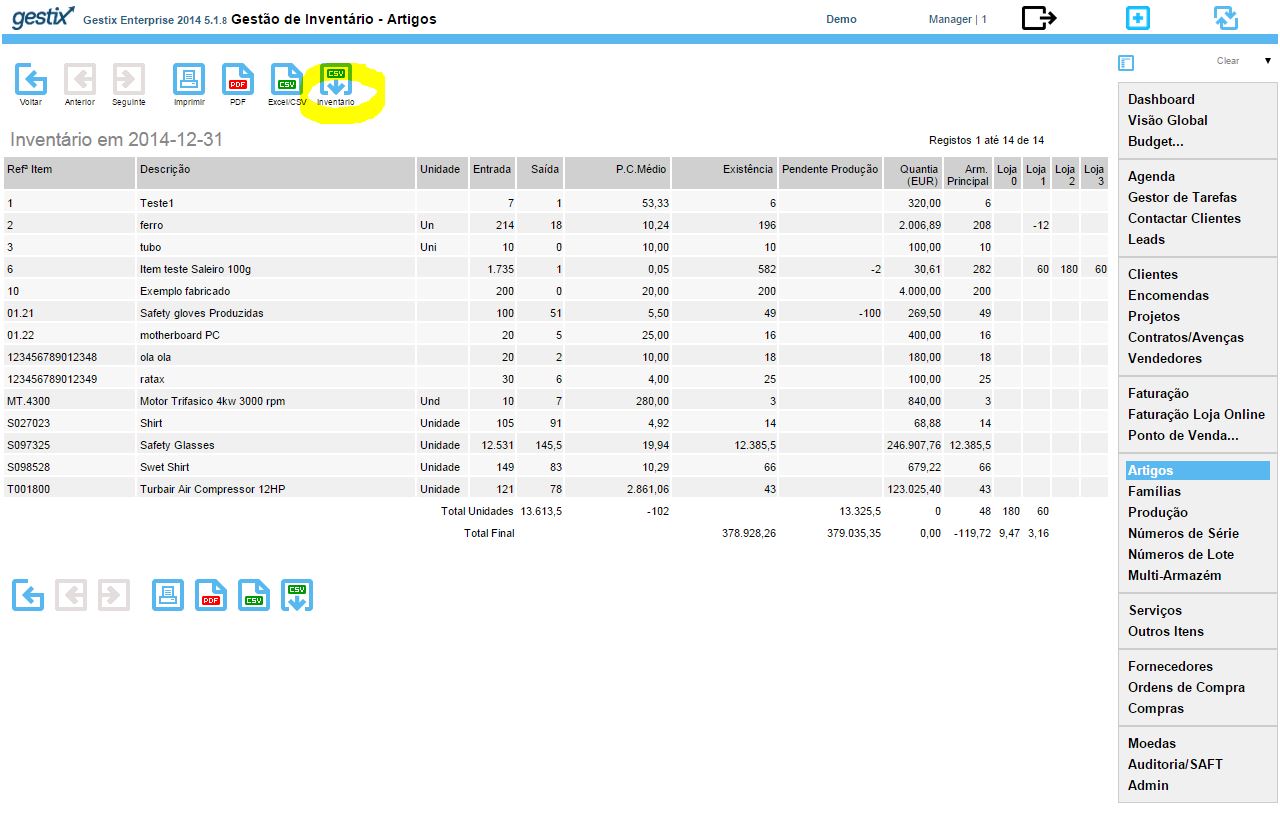Open the dropdown arrow next to Clear
Viewport: 1280px width, 815px height.
tap(1268, 61)
